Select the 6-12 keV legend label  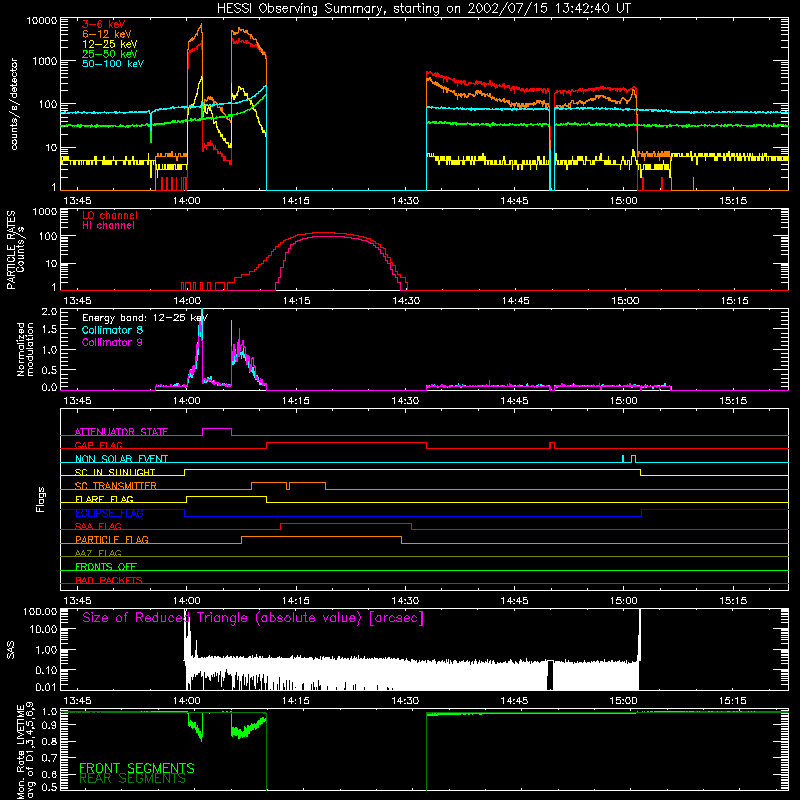coord(107,34)
